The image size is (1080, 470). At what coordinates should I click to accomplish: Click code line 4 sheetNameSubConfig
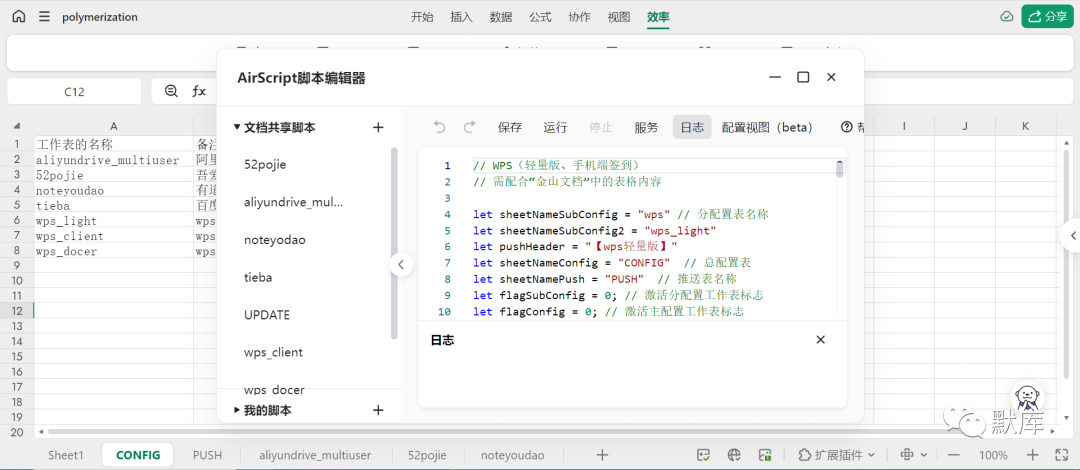(x=620, y=214)
